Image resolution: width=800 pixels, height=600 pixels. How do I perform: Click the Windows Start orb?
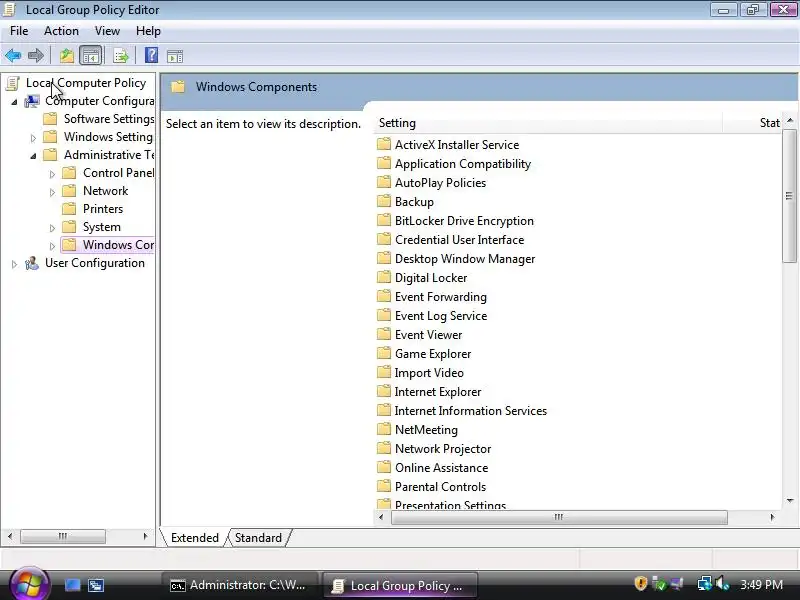pyautogui.click(x=29, y=584)
